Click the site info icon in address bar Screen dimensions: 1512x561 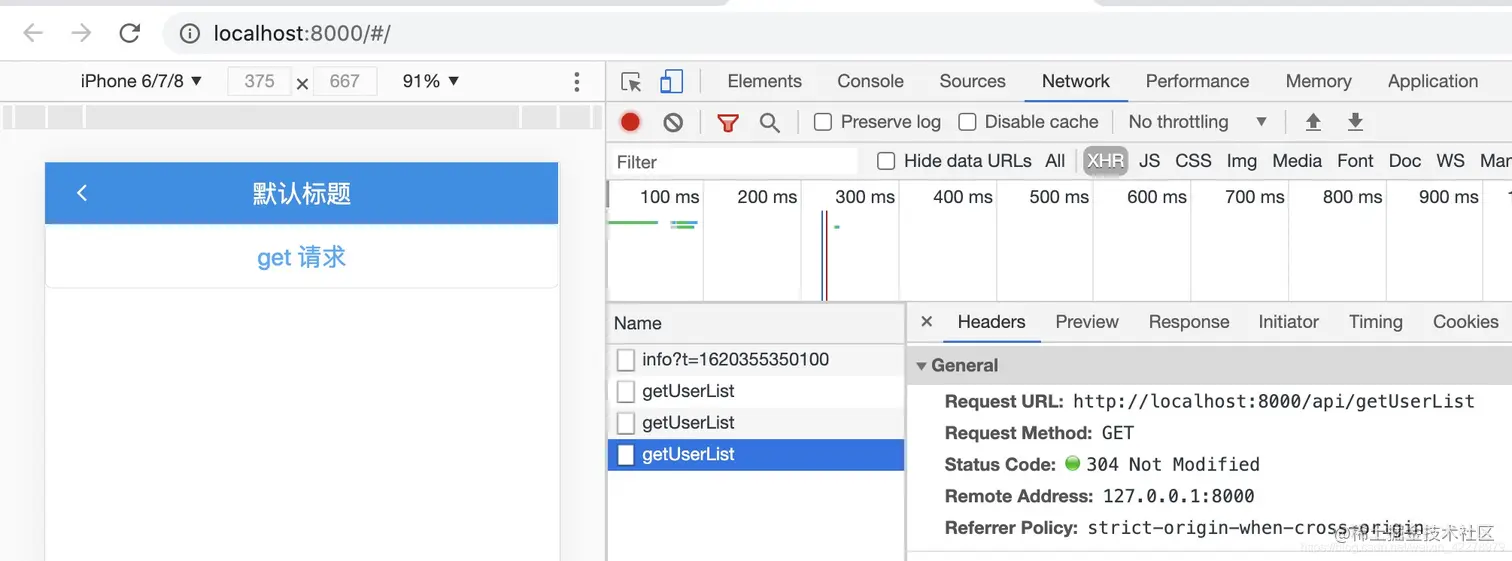click(x=190, y=34)
